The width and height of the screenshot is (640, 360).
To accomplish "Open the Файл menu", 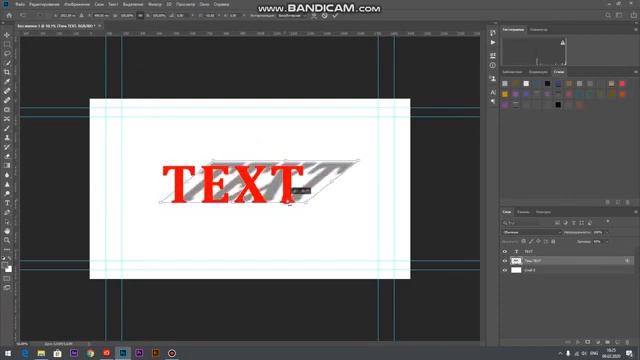I will pyautogui.click(x=20, y=4).
